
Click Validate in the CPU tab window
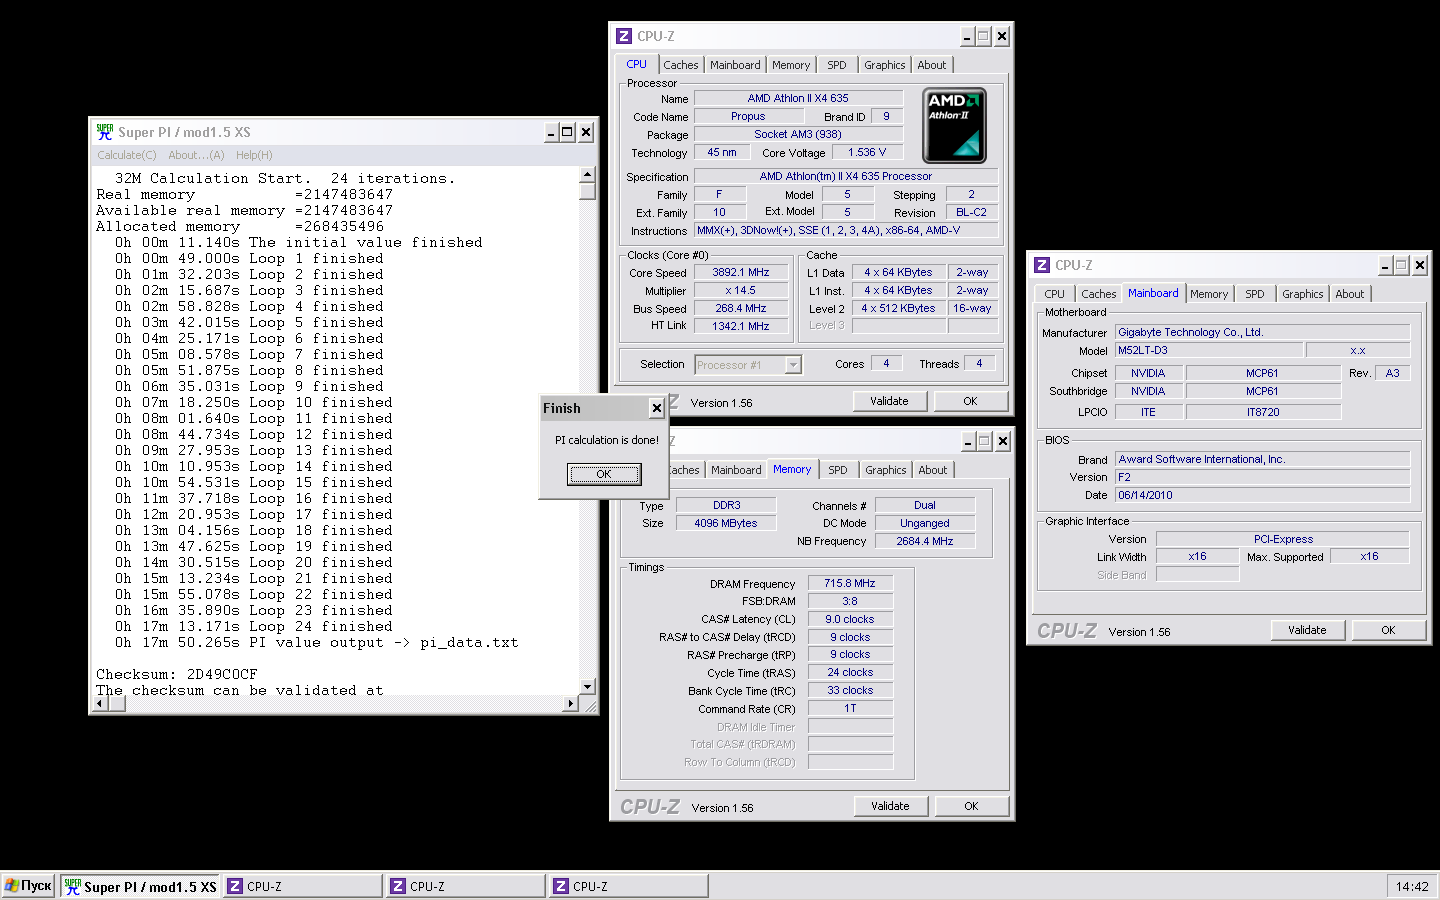(889, 401)
